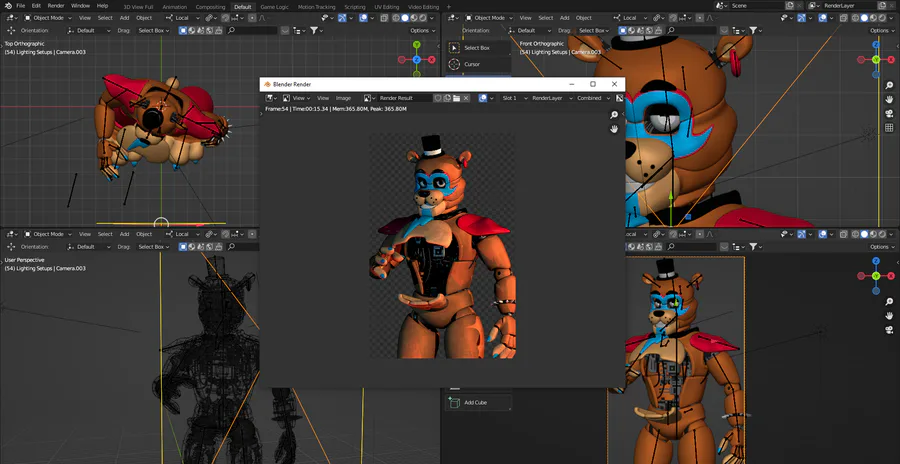Screen dimensions: 900x464
Task: Click zoom magnifier icon in bottom-right camera viewport
Action: (889, 301)
